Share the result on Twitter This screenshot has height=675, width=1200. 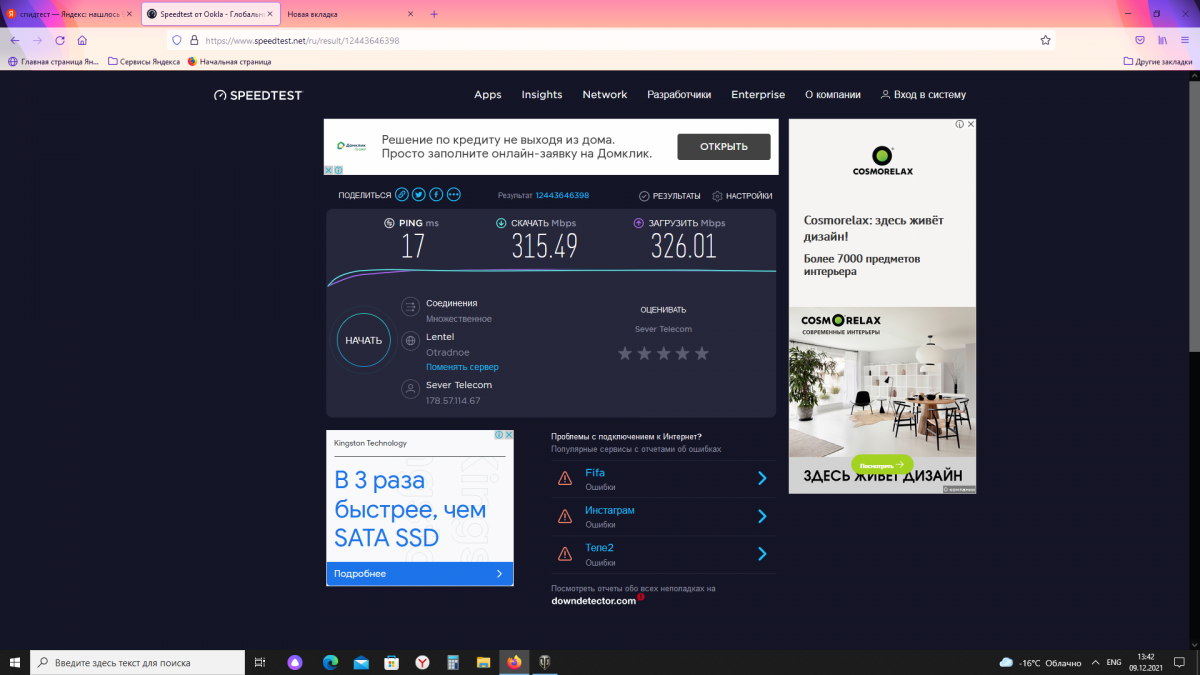point(419,195)
